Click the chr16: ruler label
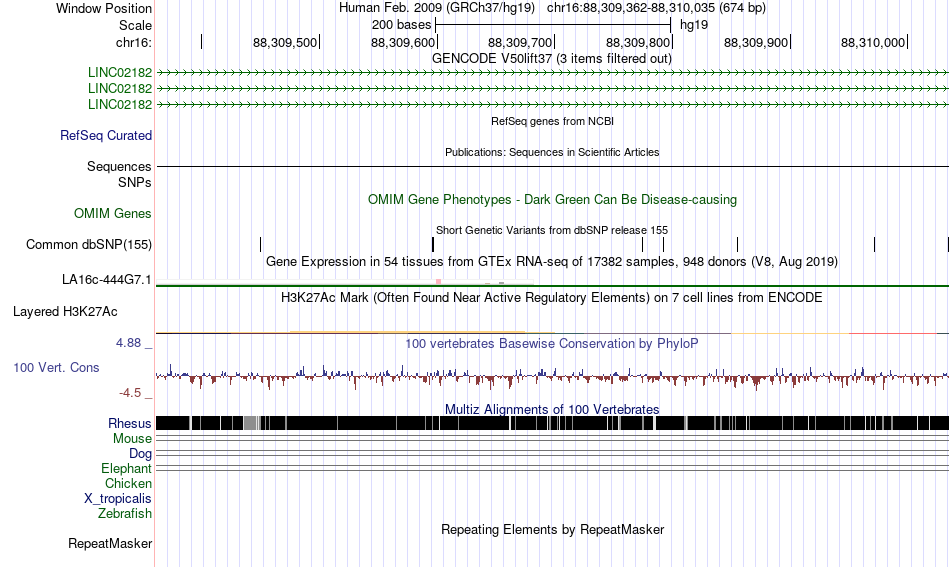Image resolution: width=950 pixels, height=567 pixels. pos(133,42)
